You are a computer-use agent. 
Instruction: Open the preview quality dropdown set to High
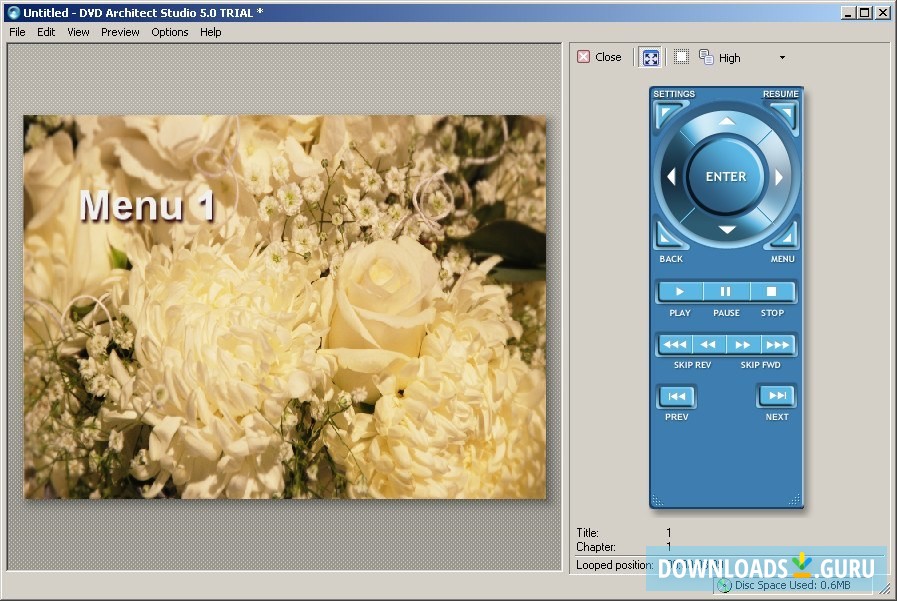coord(782,57)
